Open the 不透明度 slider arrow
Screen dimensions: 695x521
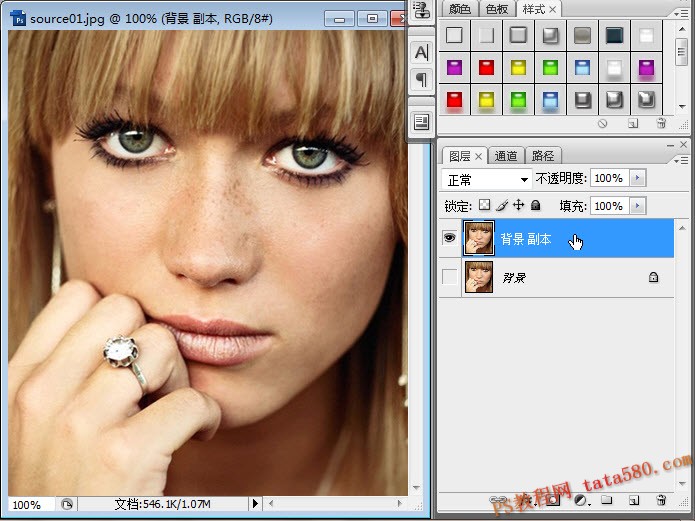[637, 178]
